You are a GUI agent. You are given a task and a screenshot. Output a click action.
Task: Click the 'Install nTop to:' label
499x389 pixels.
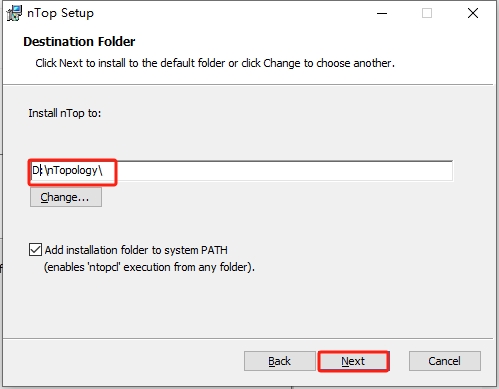pos(65,113)
